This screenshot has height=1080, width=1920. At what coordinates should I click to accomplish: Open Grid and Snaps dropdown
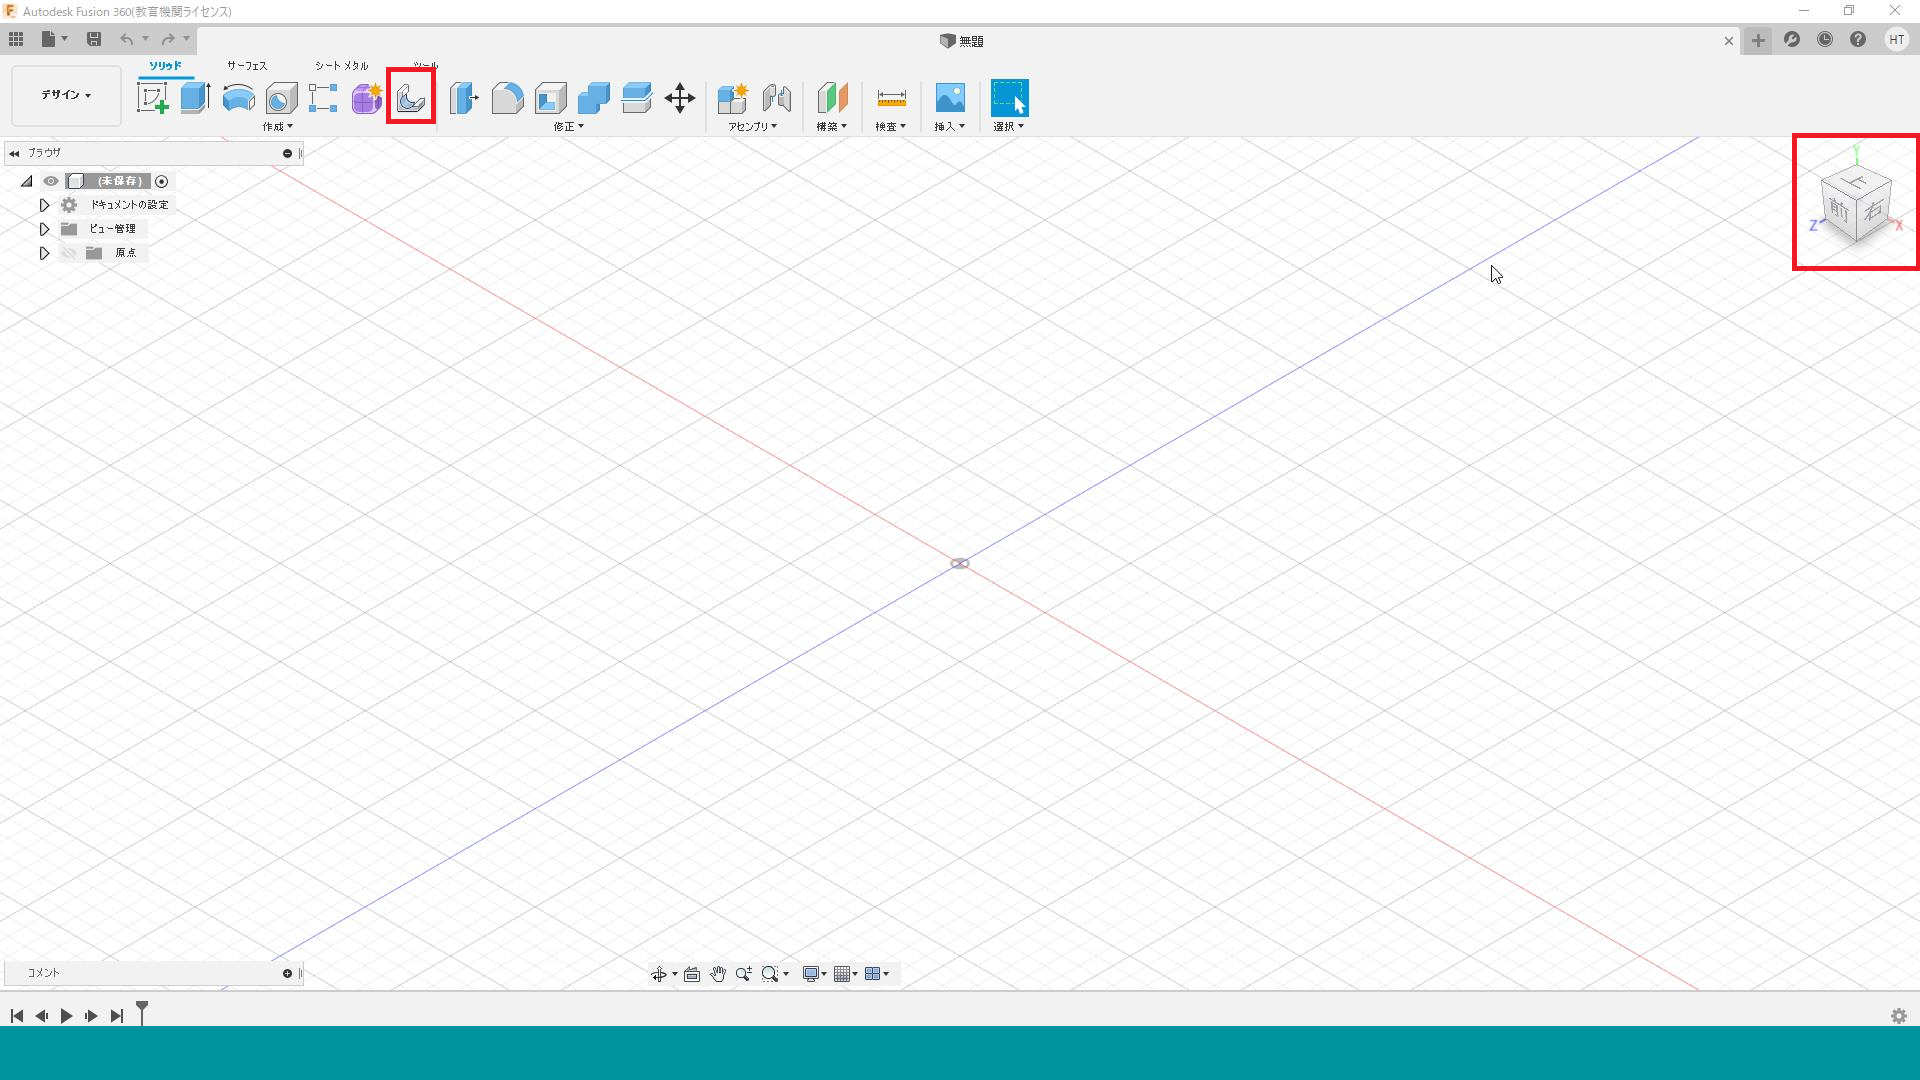click(x=846, y=974)
